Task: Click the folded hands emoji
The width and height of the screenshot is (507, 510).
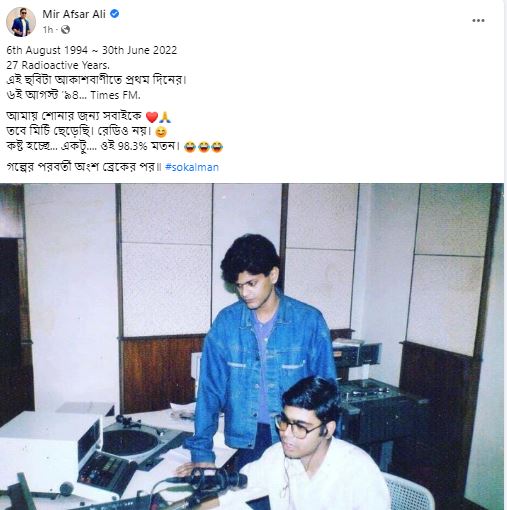Action: (x=165, y=117)
